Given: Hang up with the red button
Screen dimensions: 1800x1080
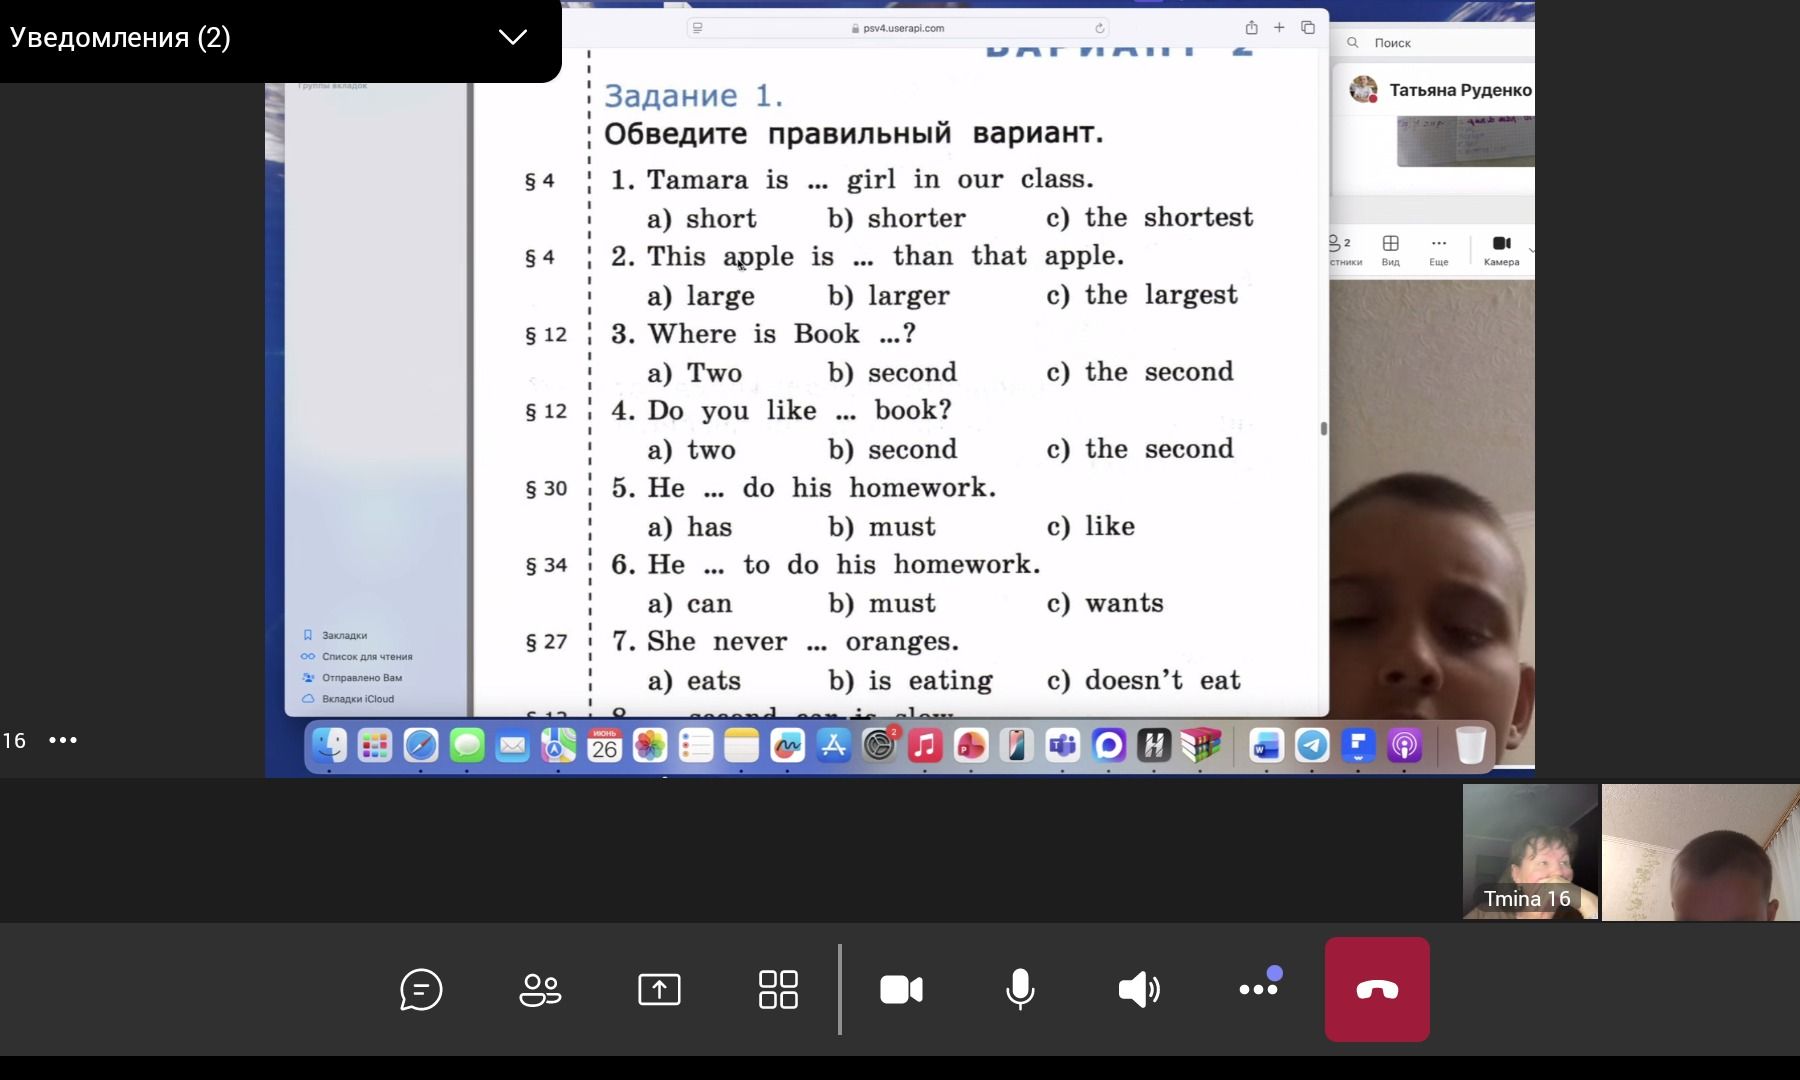Looking at the screenshot, I should click(1377, 989).
